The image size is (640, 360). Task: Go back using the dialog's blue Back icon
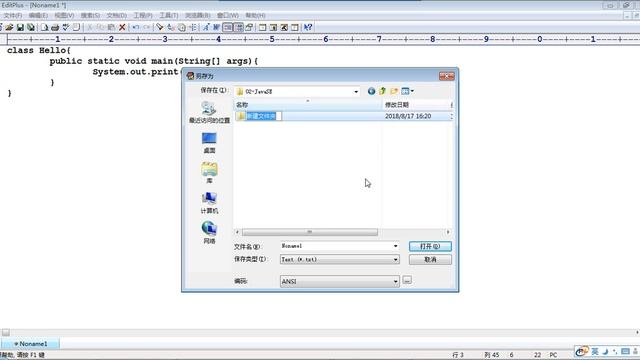click(x=371, y=91)
